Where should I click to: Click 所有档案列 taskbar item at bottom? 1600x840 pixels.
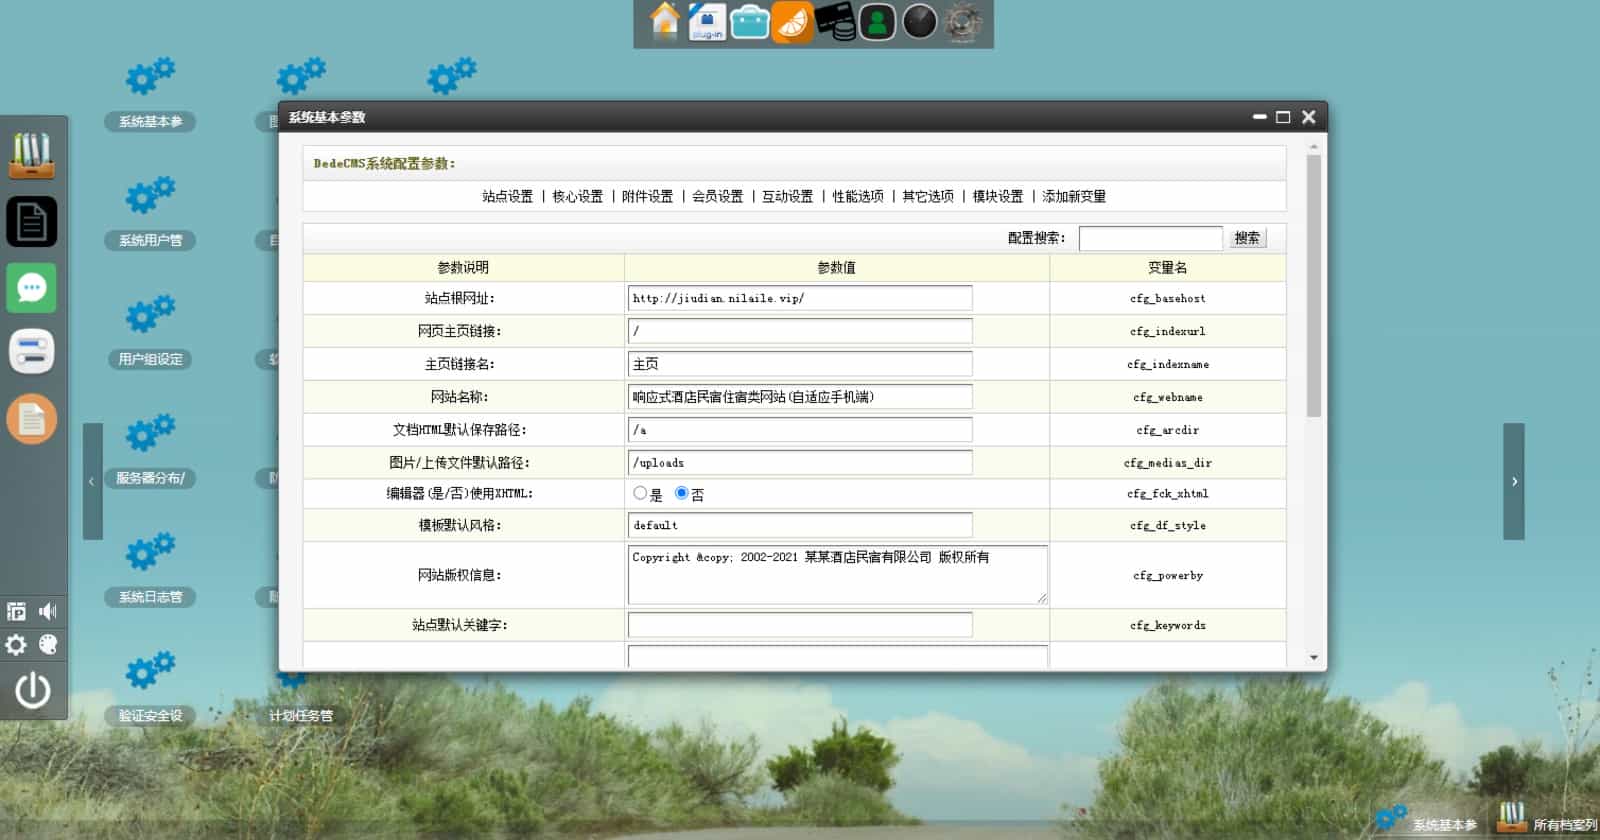coord(1547,820)
